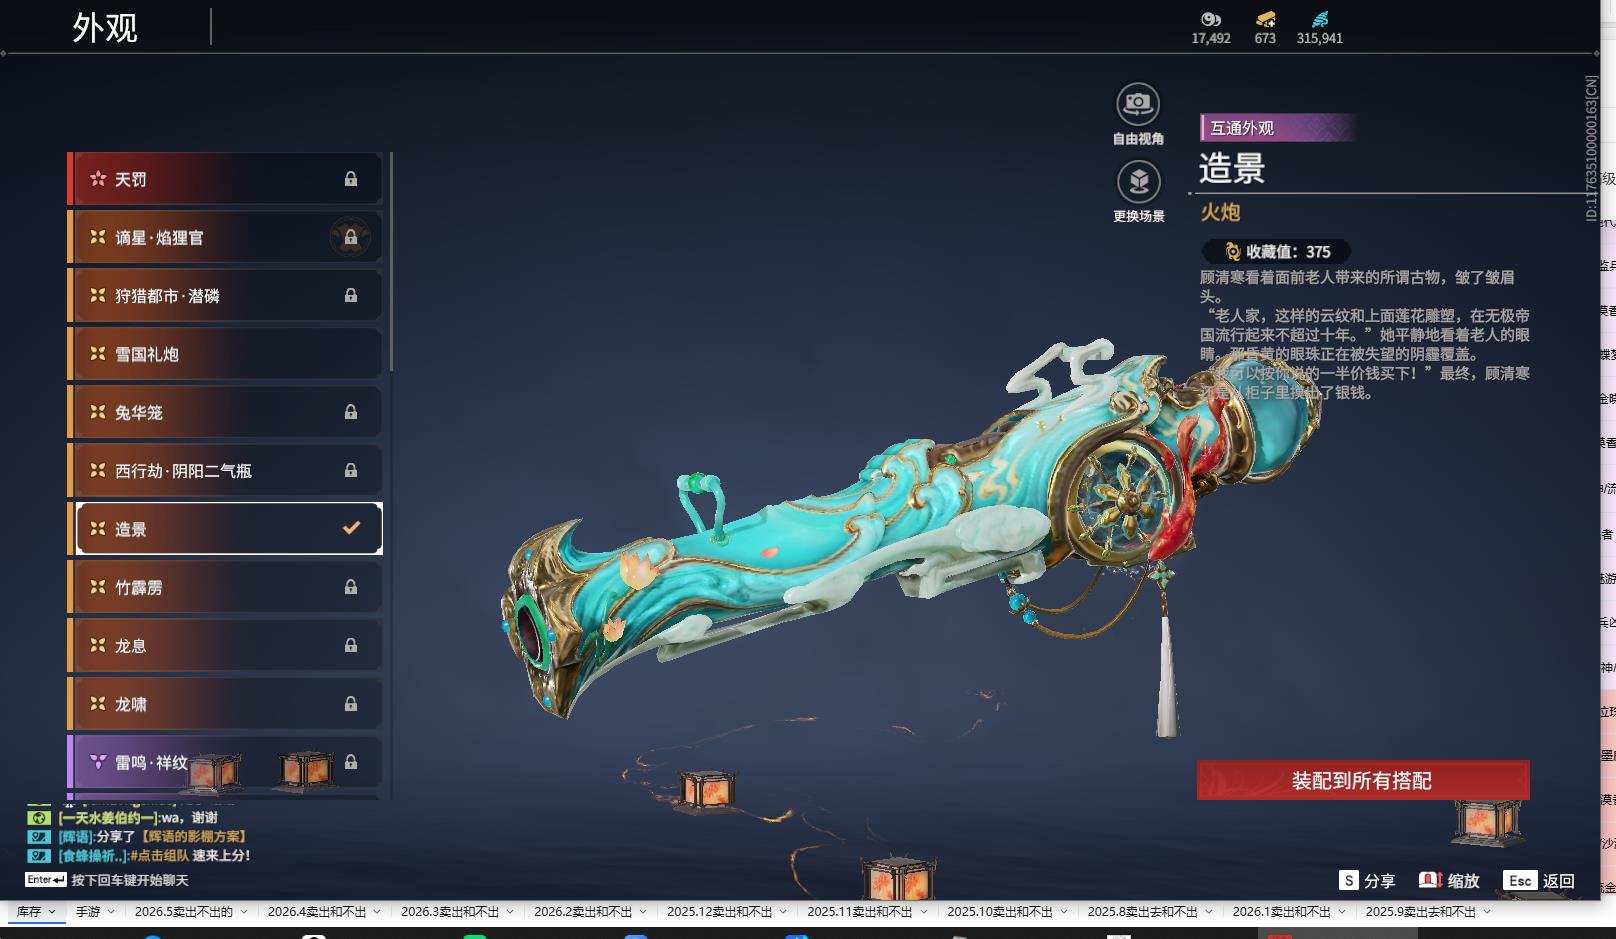
Task: Open the dropdown arrow on 2025.11卖出和不出 tab
Action: 922,912
